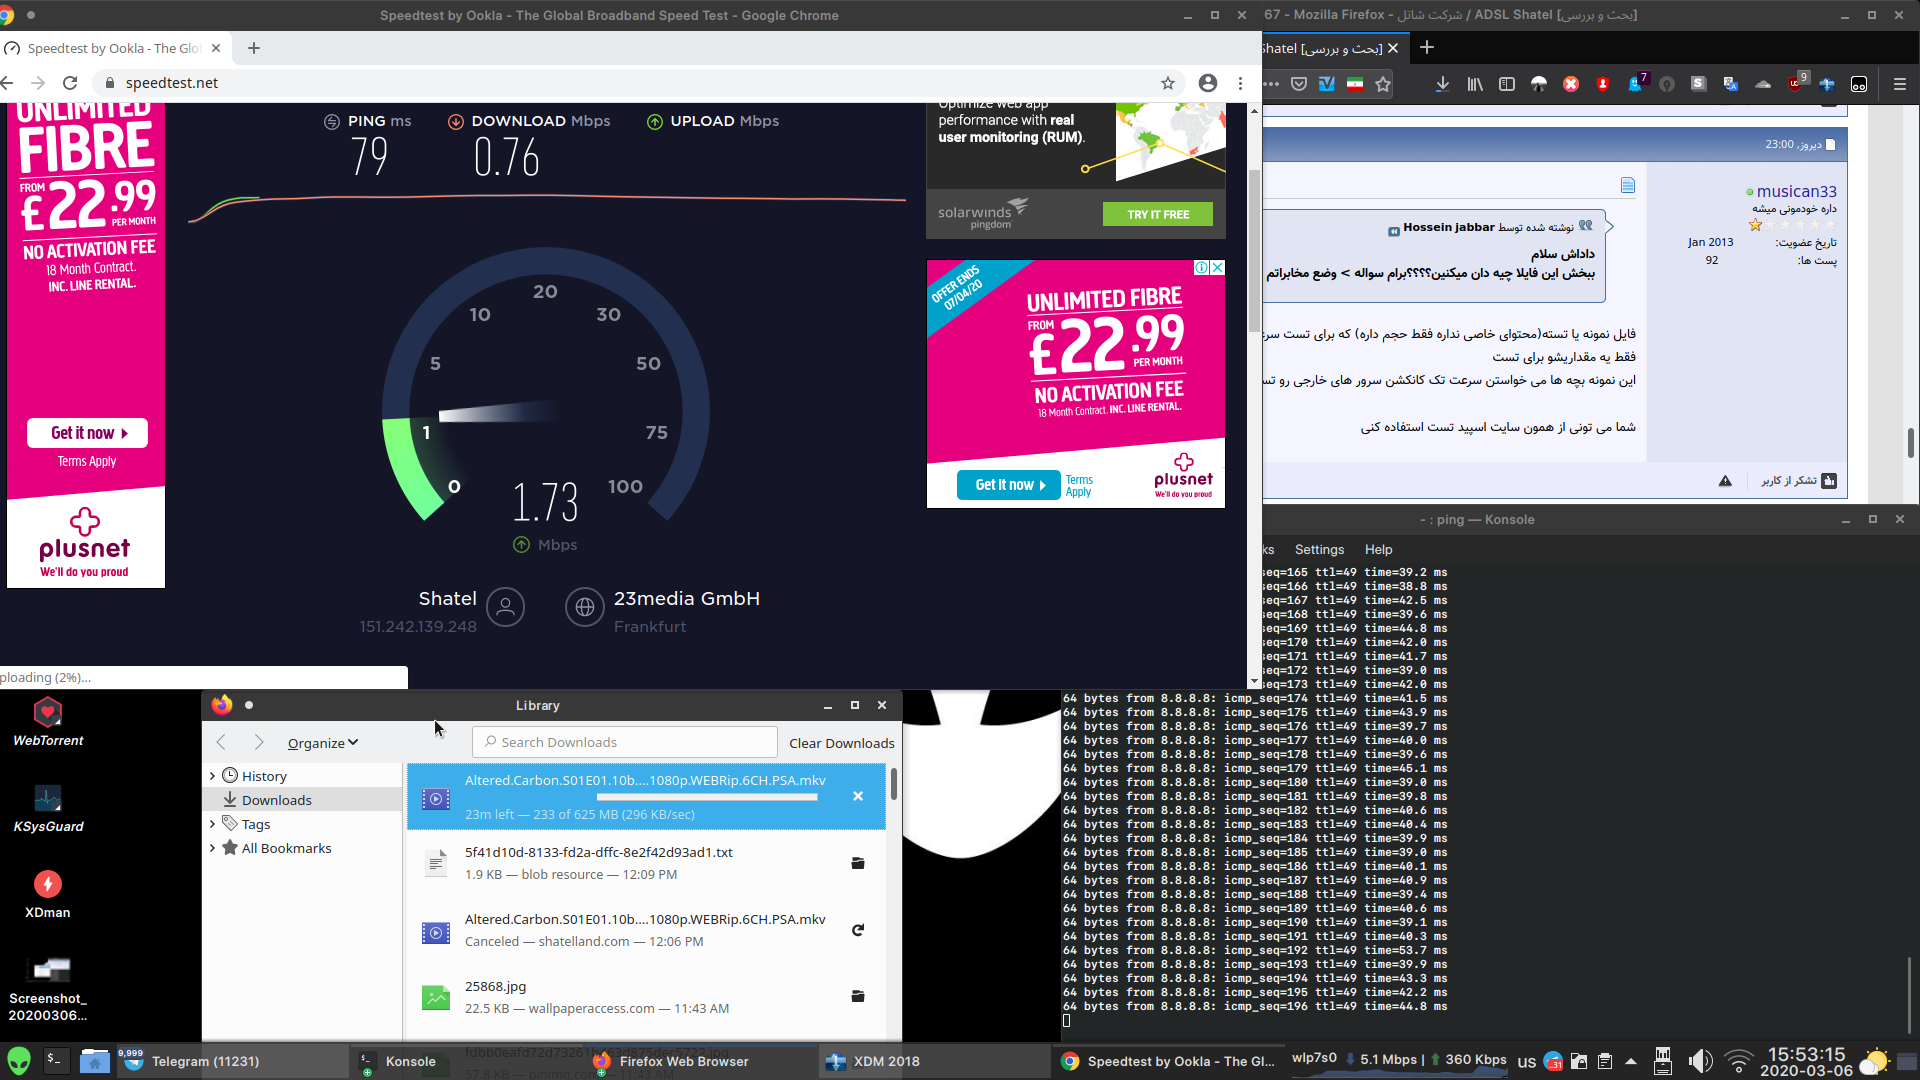Screen dimensions: 1920x1080
Task: Click Get it now on left plusnet ad
Action: click(87, 433)
